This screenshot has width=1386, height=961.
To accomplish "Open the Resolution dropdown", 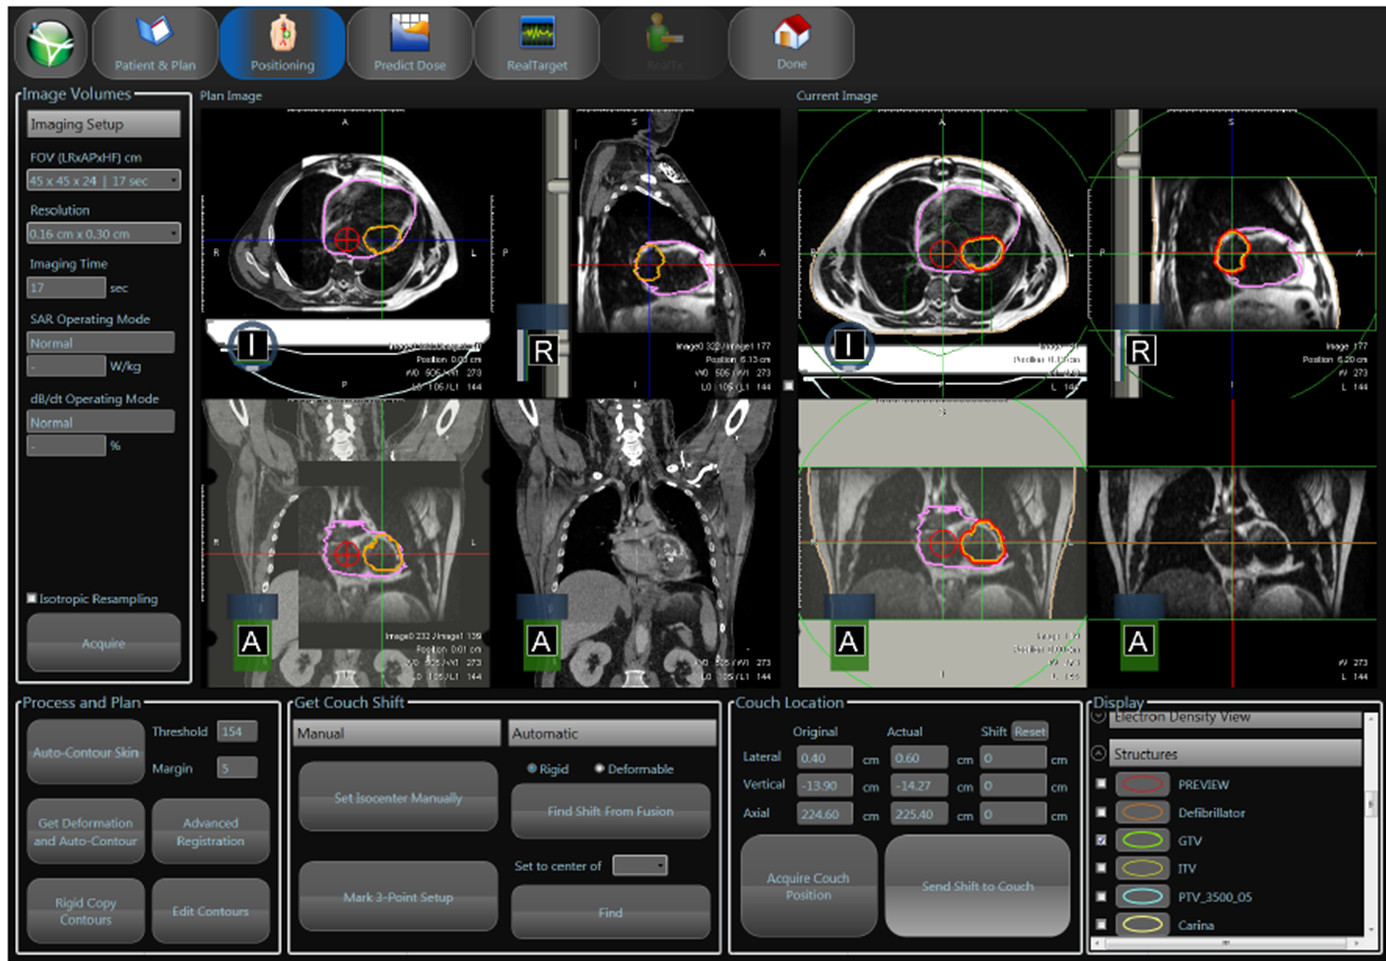I will (x=103, y=234).
